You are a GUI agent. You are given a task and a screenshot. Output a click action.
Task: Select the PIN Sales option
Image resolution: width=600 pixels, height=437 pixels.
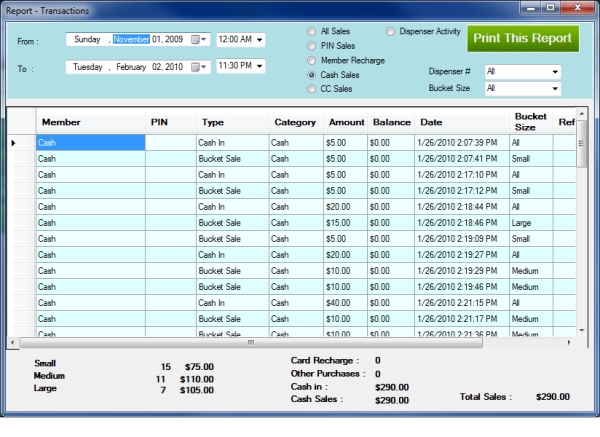[312, 46]
